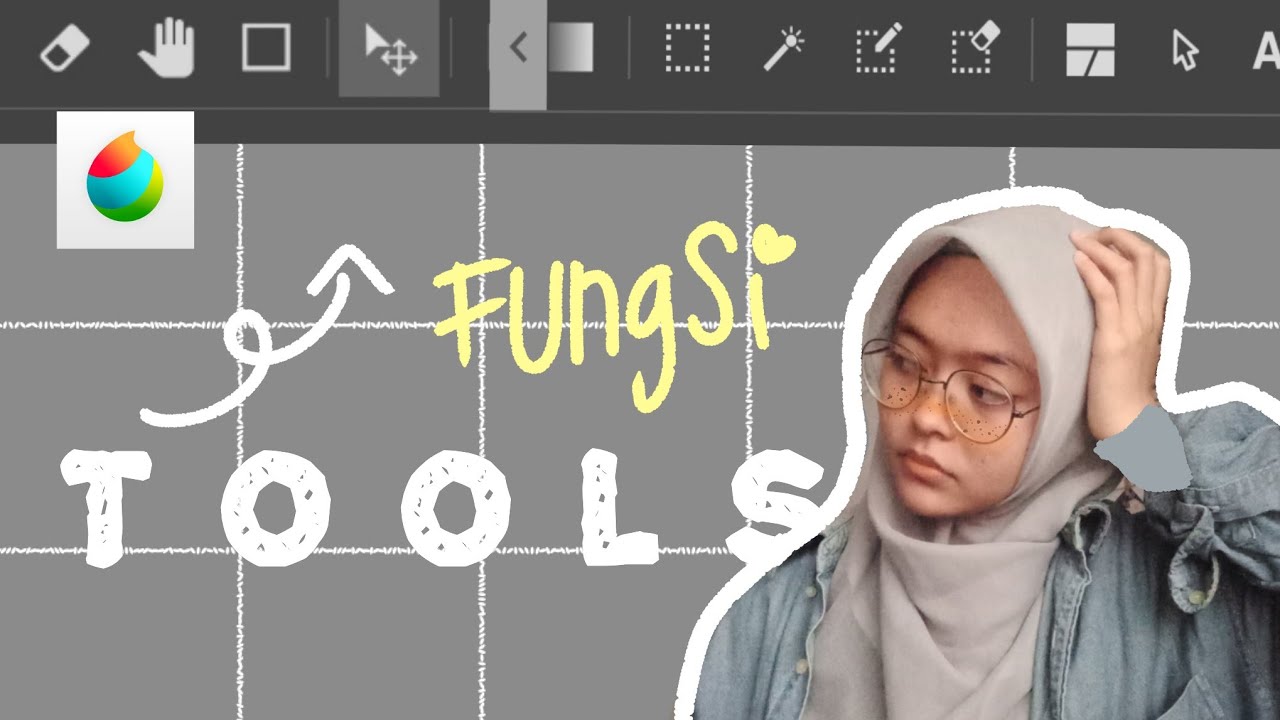Viewport: 1280px width, 720px height.
Task: Select the Gradient tool
Action: tap(571, 48)
